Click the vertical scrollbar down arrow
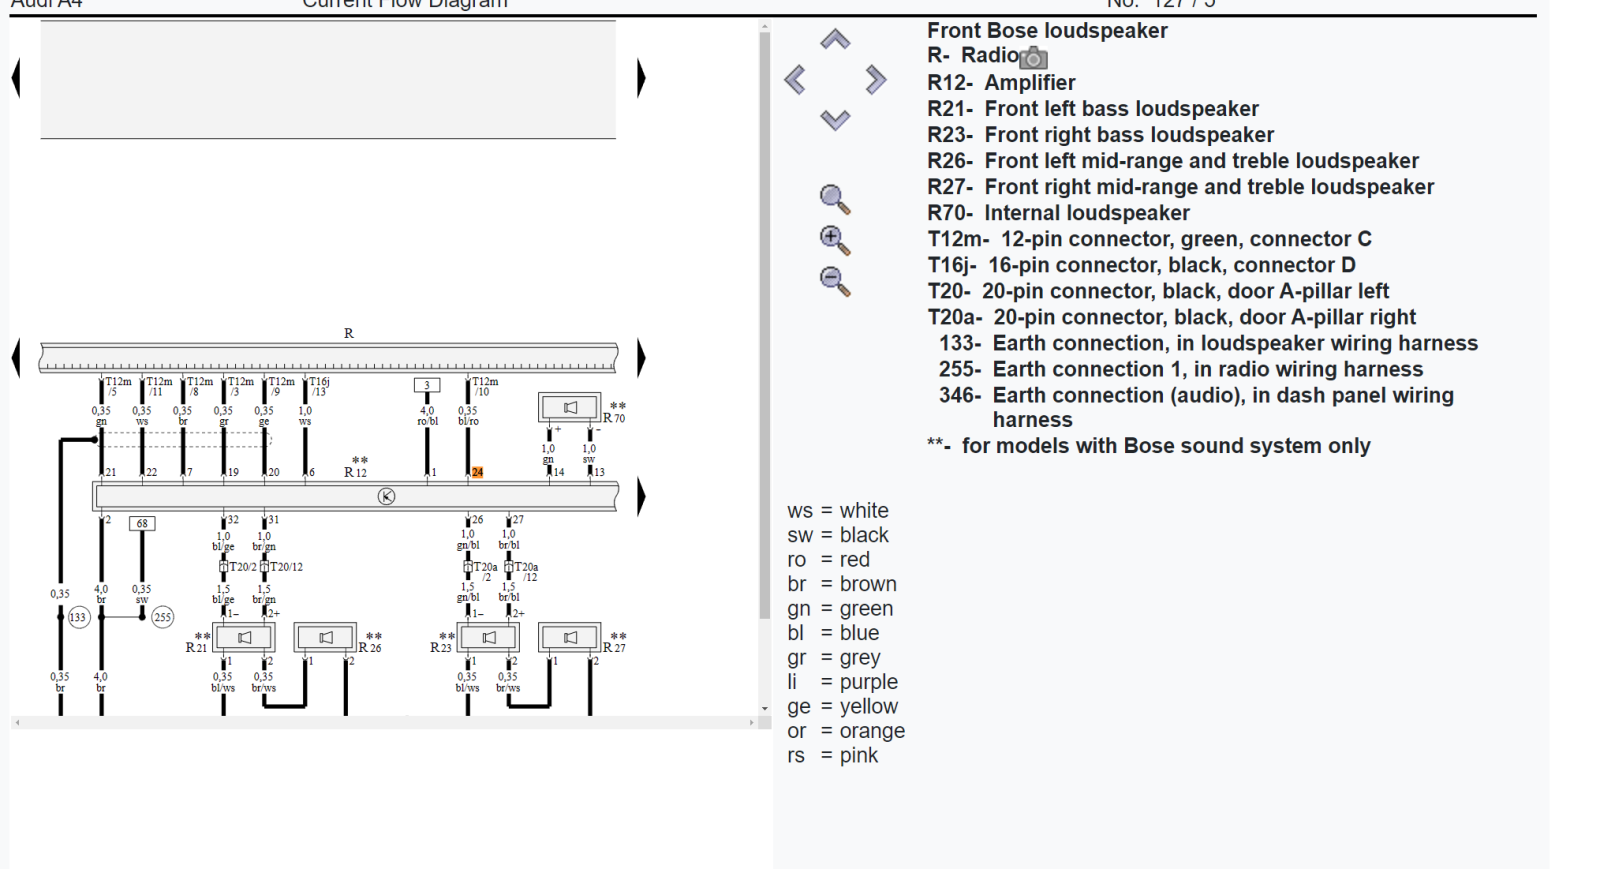The height and width of the screenshot is (869, 1600). pos(765,708)
